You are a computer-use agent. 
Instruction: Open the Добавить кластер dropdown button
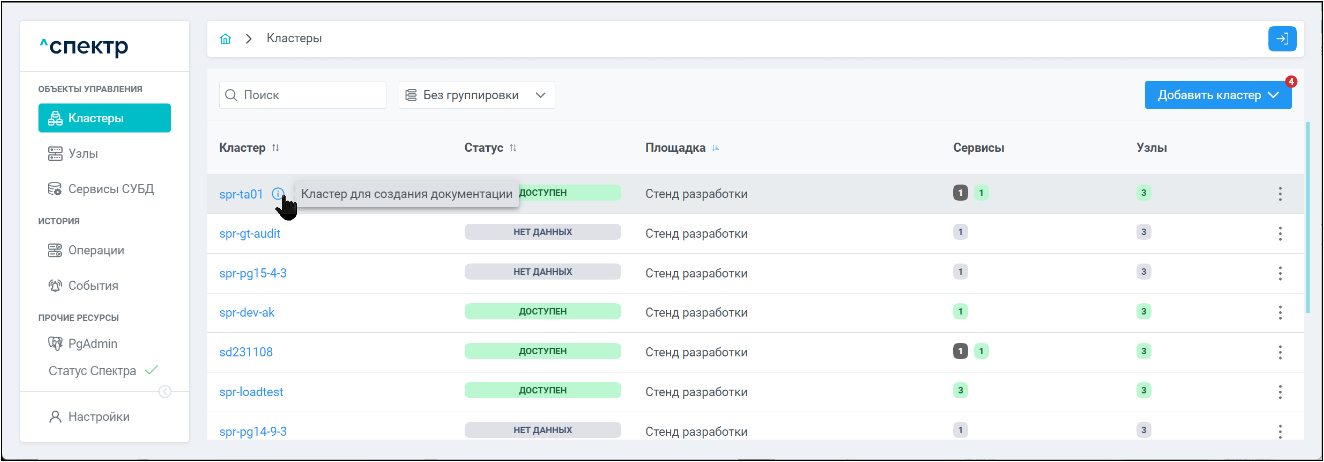pos(1218,95)
